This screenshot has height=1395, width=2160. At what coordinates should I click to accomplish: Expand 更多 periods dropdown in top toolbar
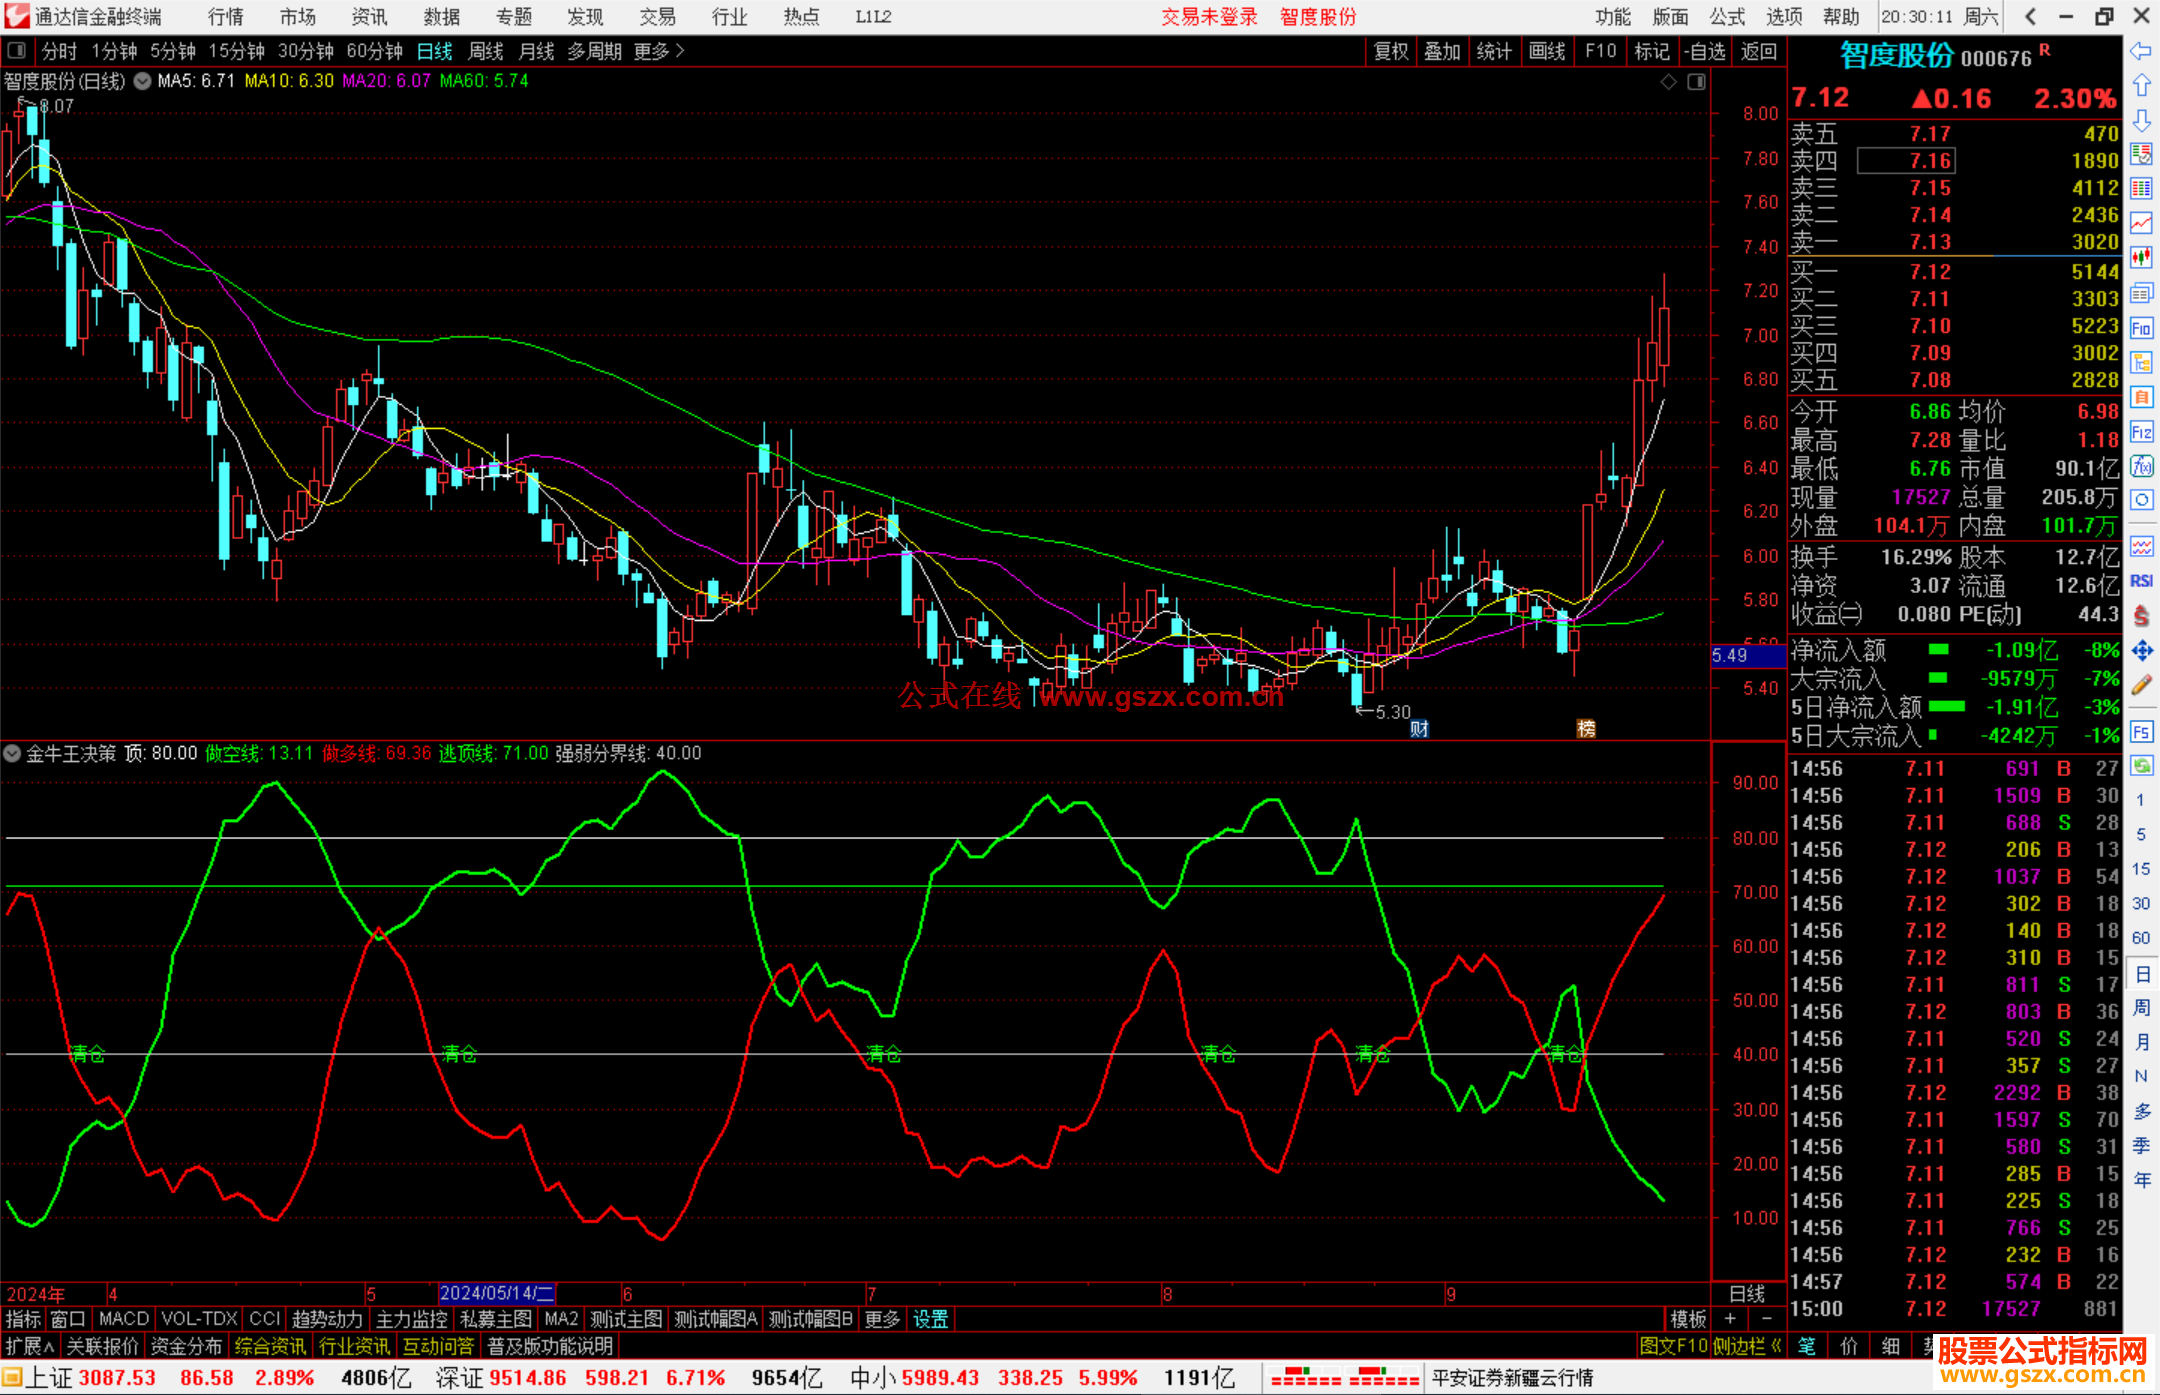(x=659, y=51)
